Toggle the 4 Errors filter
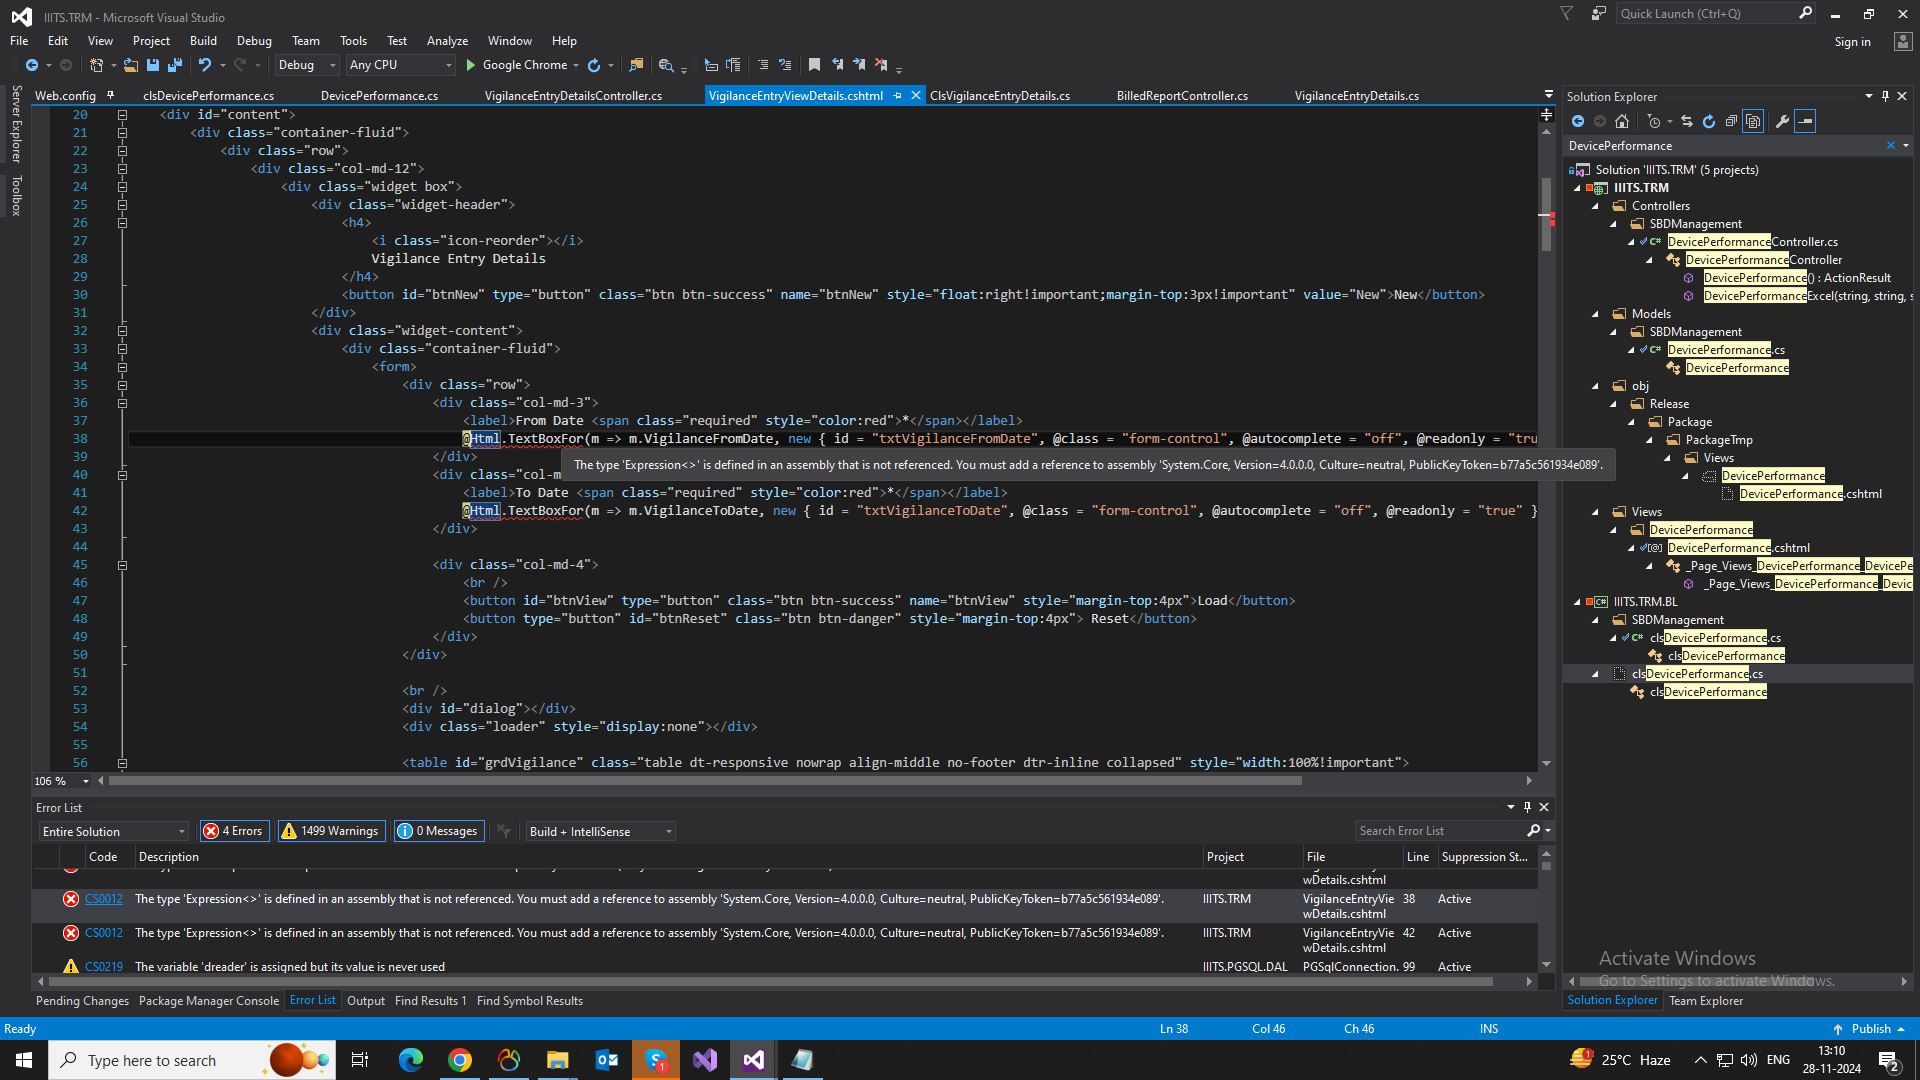The width and height of the screenshot is (1920, 1080). click(x=234, y=831)
